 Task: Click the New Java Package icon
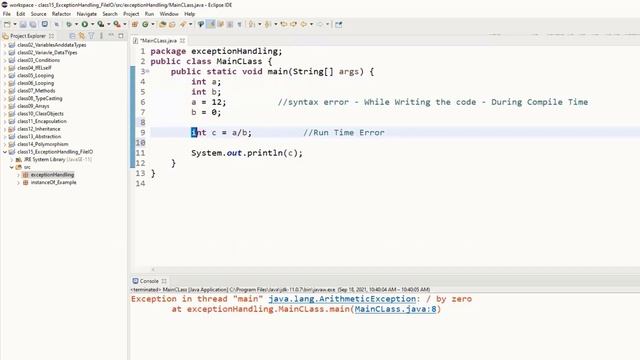tap(134, 24)
